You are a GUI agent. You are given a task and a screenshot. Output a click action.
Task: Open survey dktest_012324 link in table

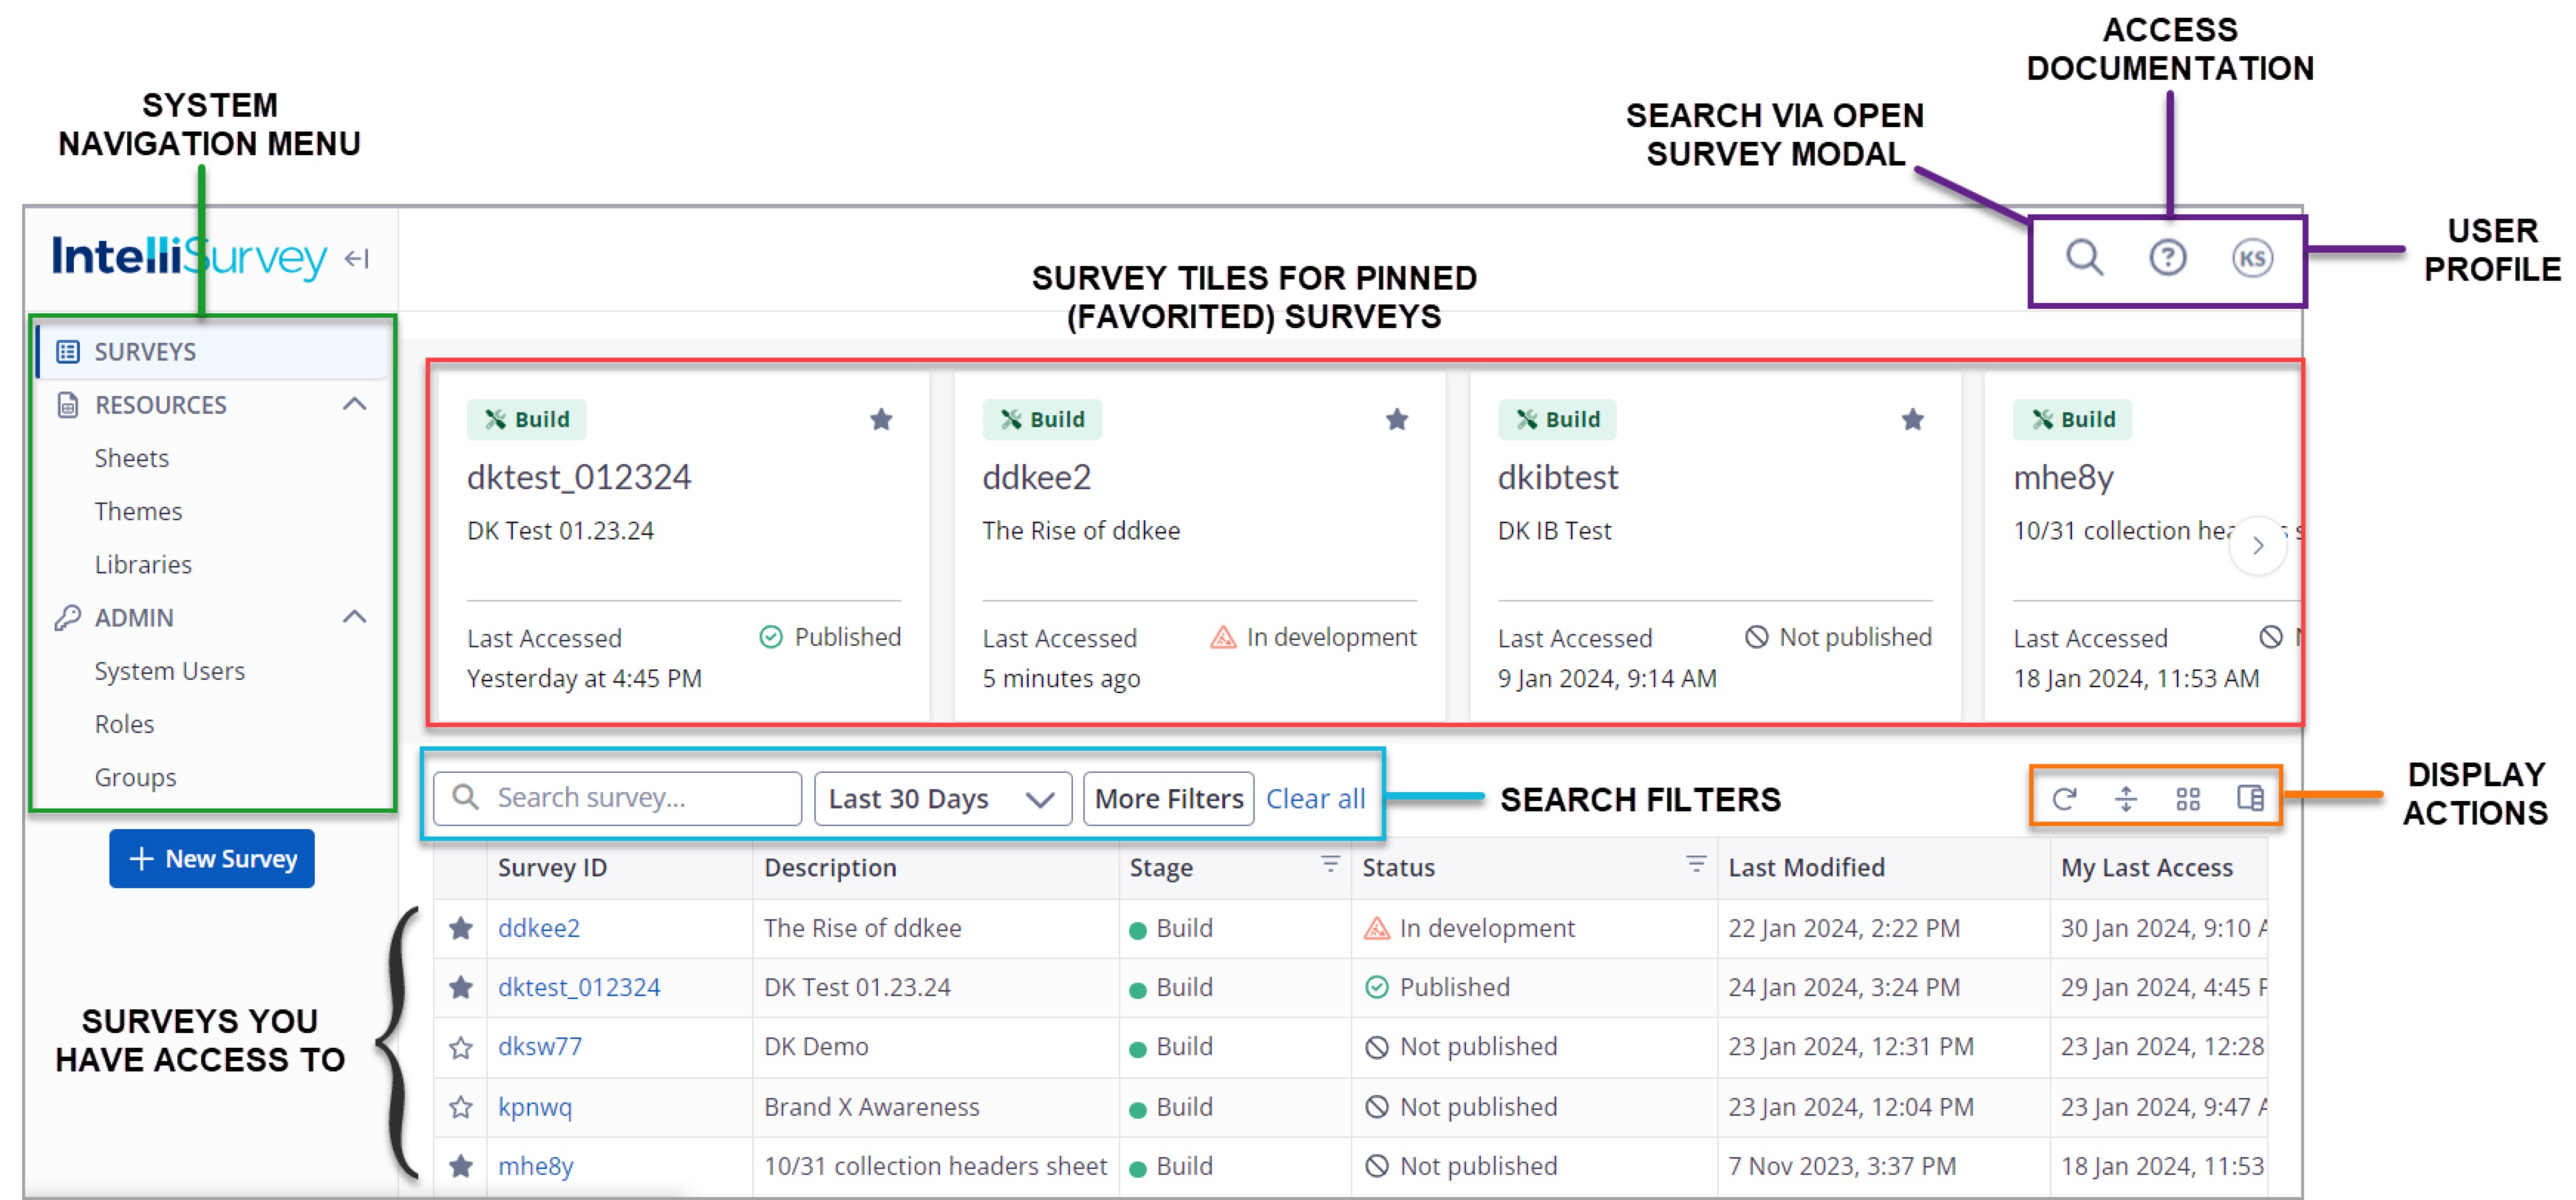pos(579,987)
